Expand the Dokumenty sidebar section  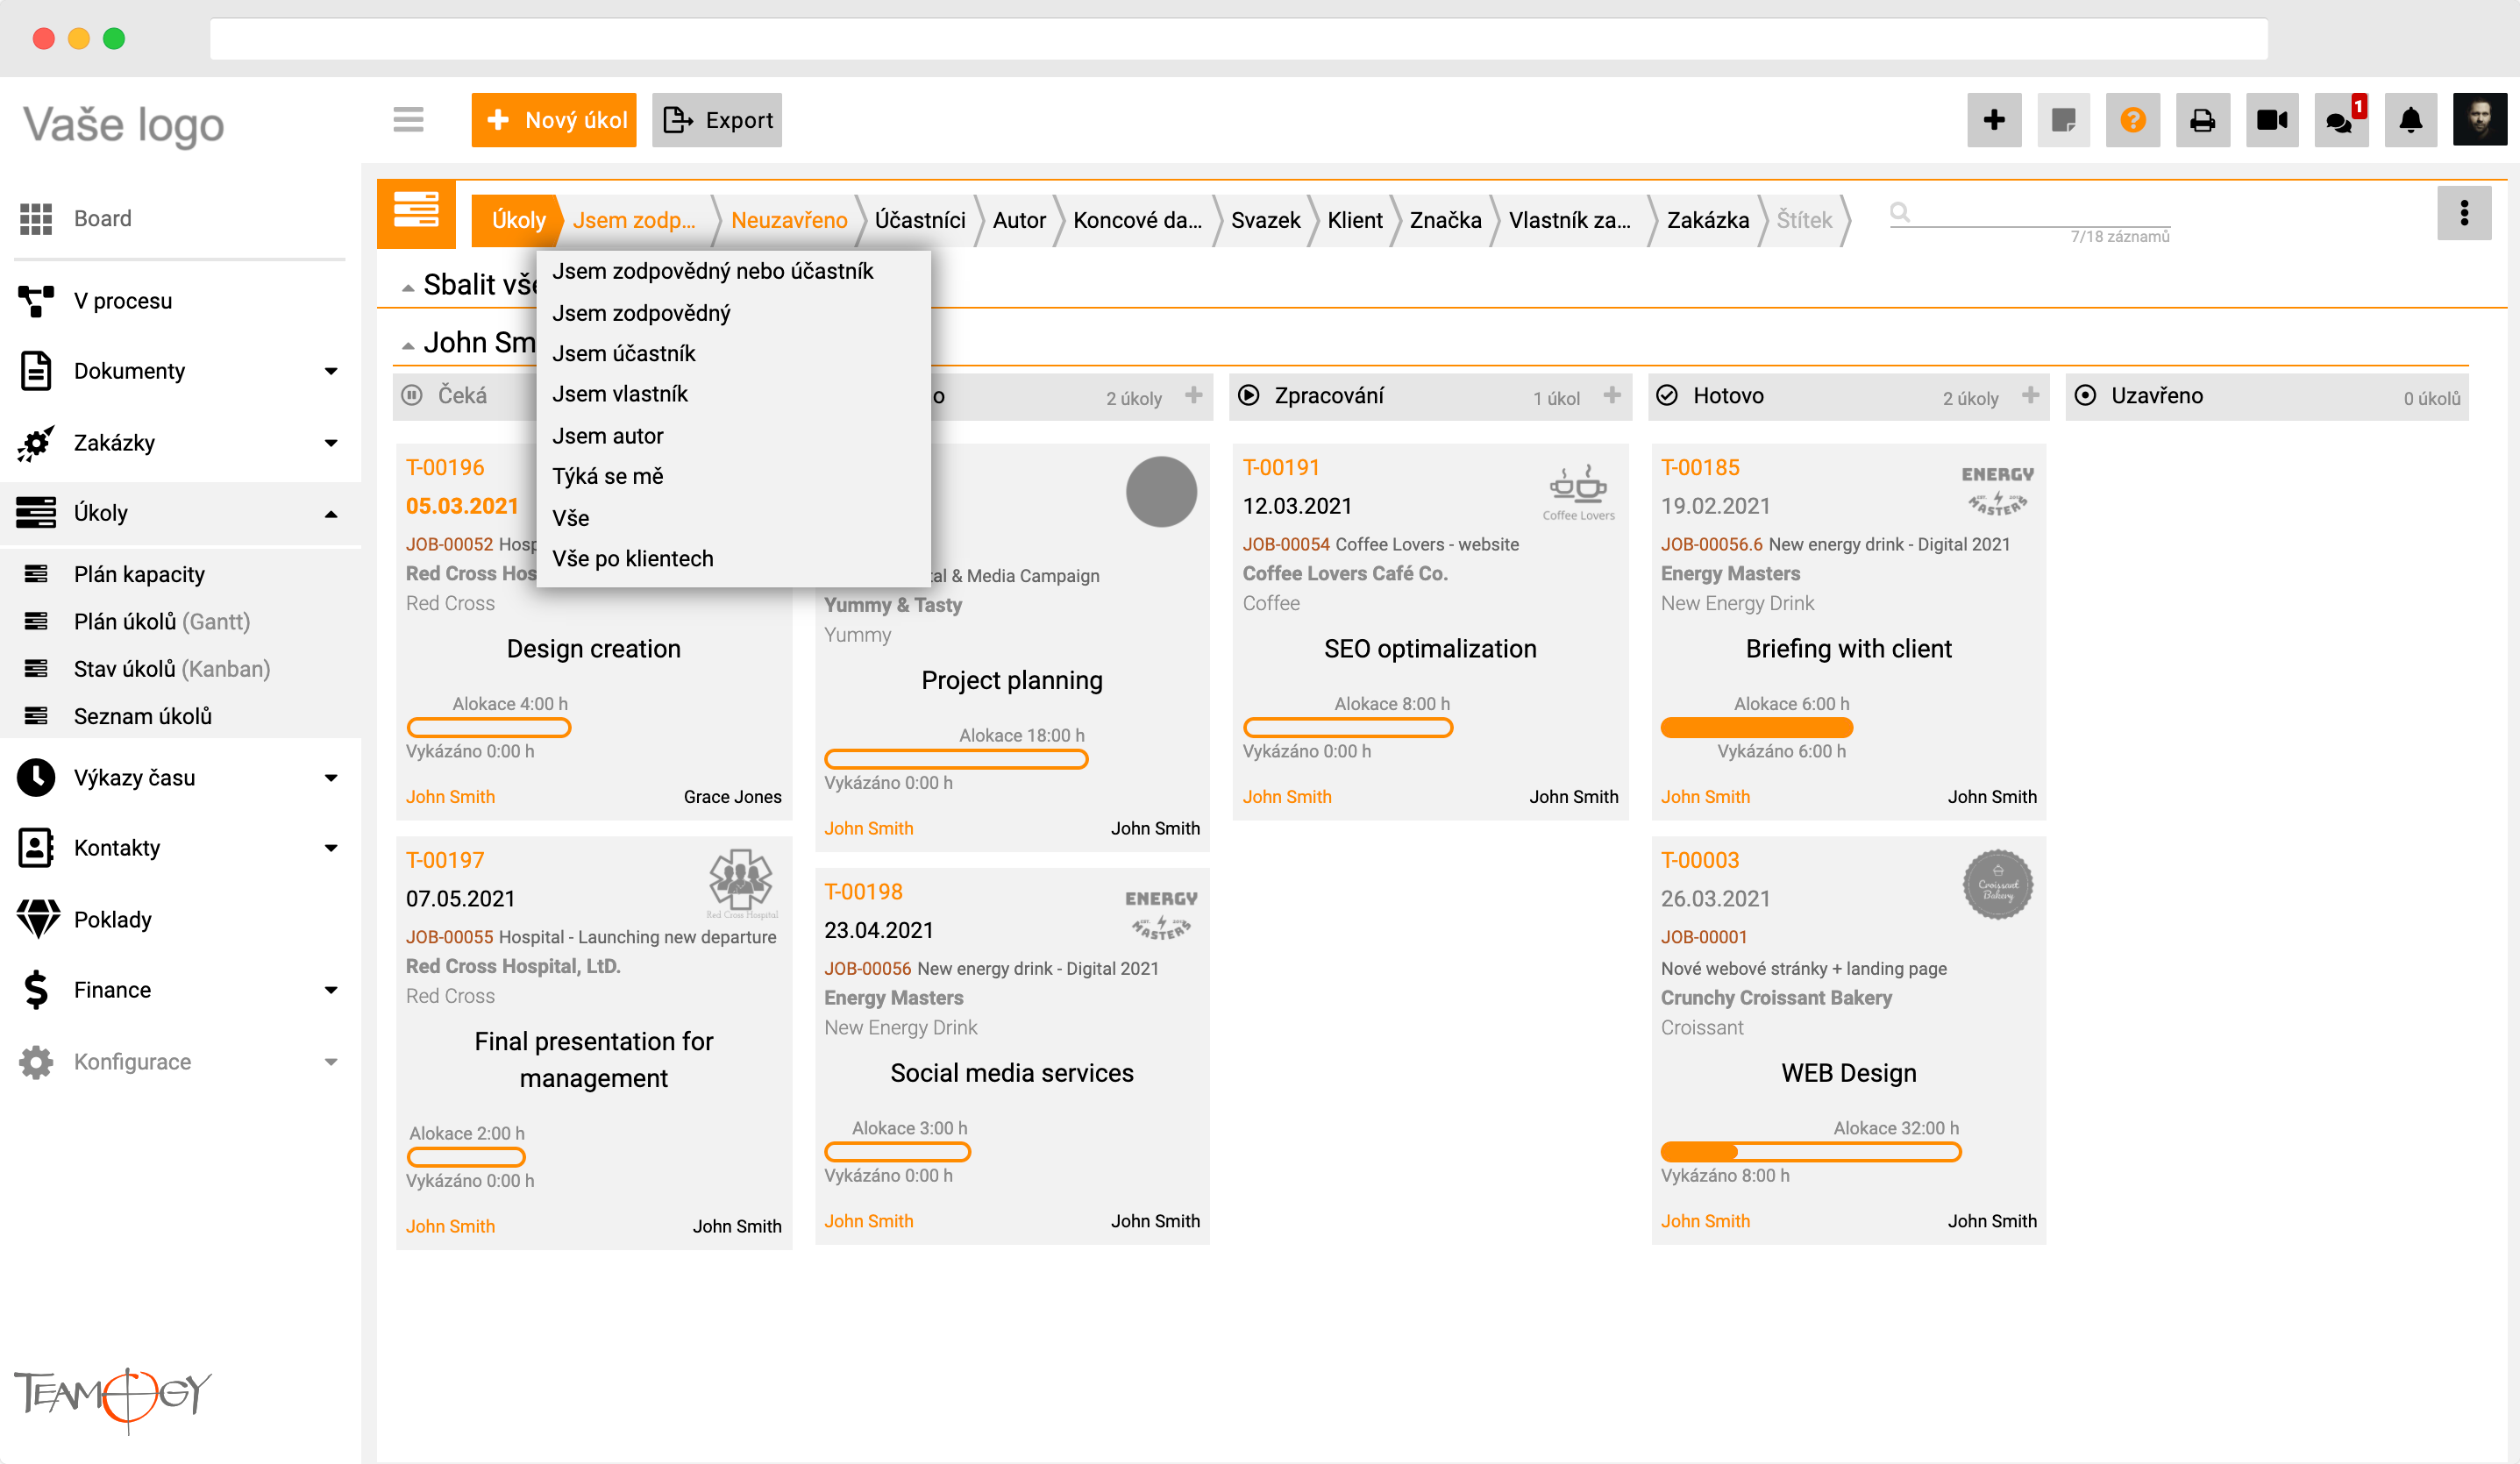click(x=331, y=372)
